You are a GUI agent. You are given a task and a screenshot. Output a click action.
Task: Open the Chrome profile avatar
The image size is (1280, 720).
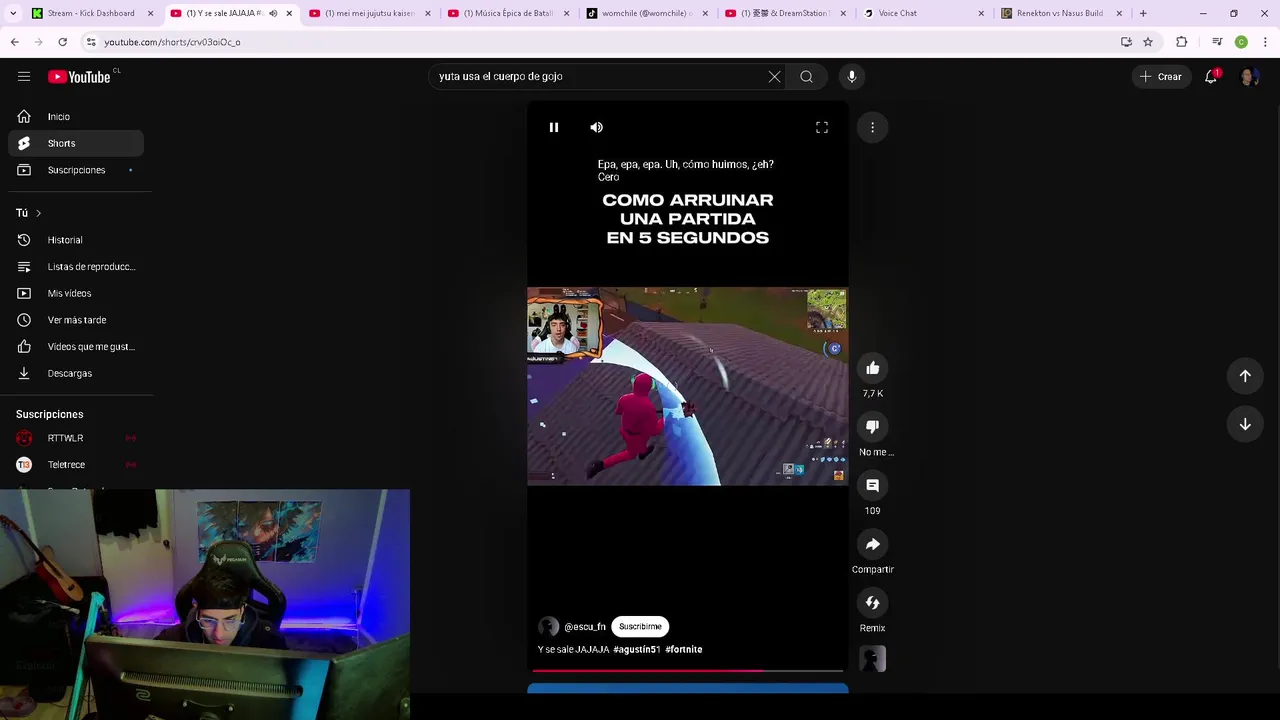pyautogui.click(x=1241, y=42)
